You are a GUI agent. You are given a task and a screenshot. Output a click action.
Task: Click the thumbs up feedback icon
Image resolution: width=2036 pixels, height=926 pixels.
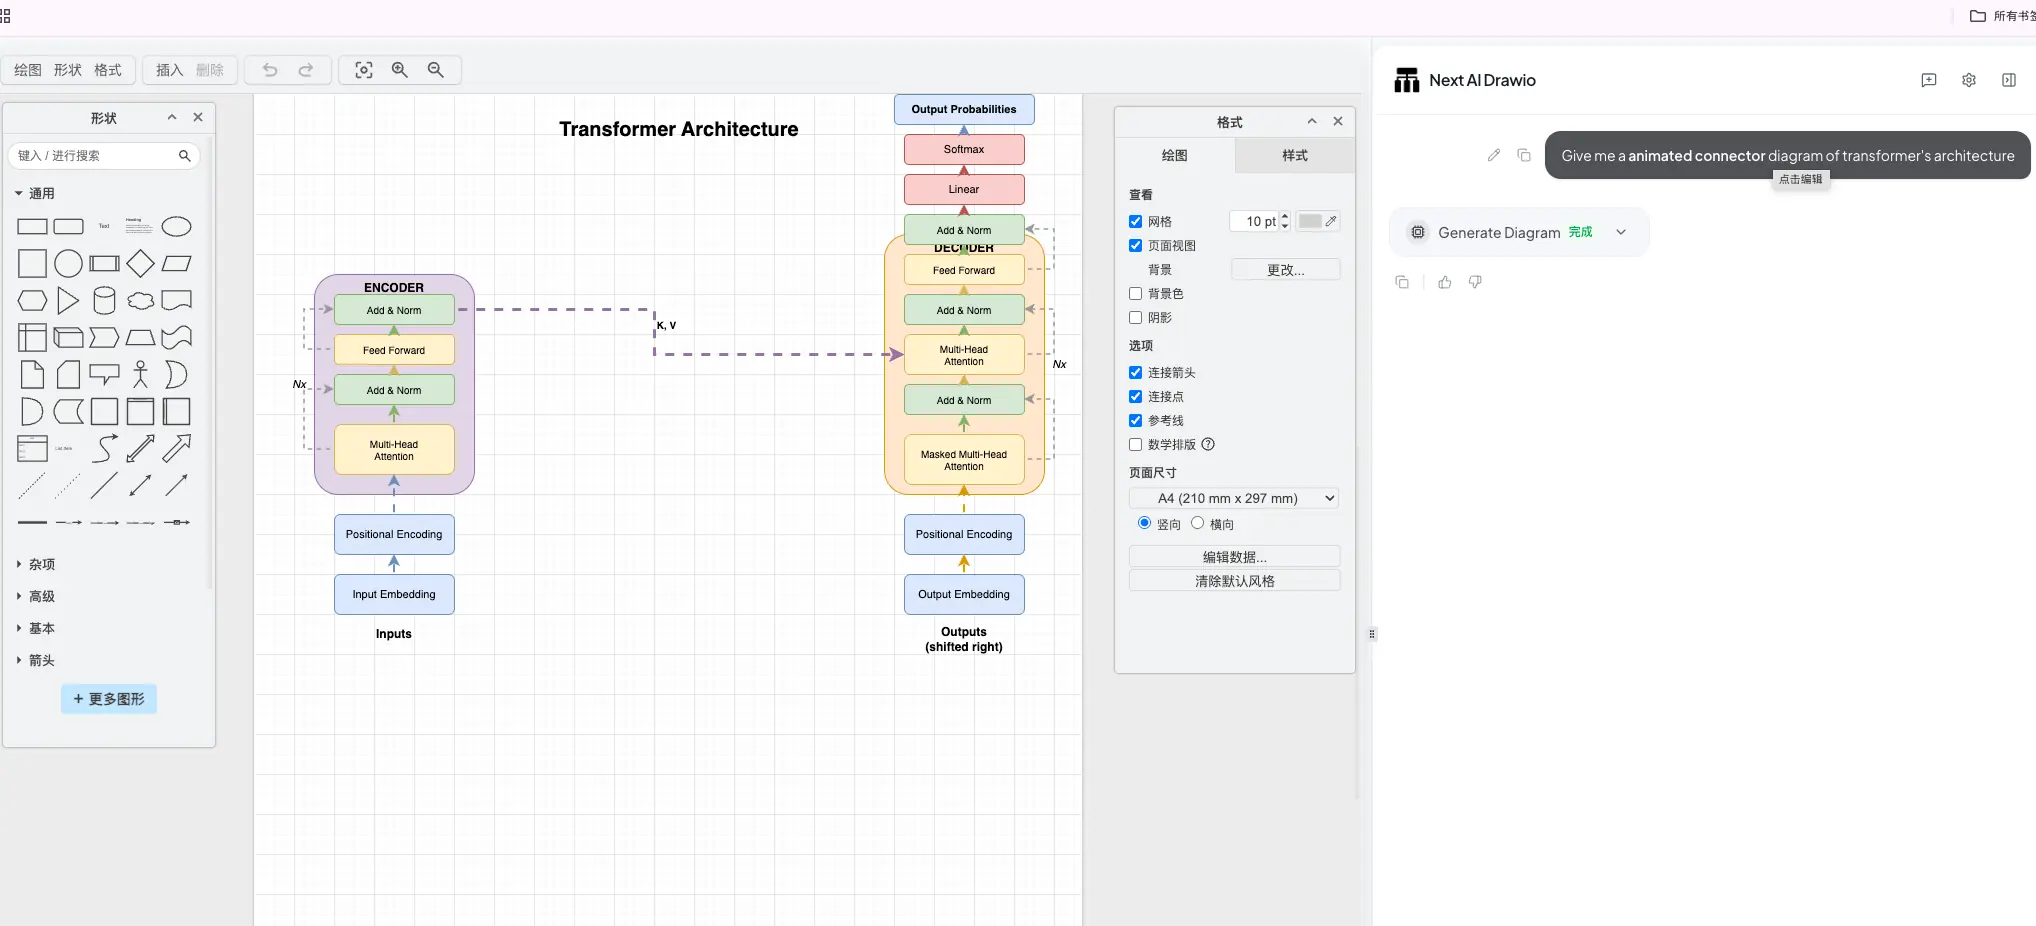click(1444, 282)
